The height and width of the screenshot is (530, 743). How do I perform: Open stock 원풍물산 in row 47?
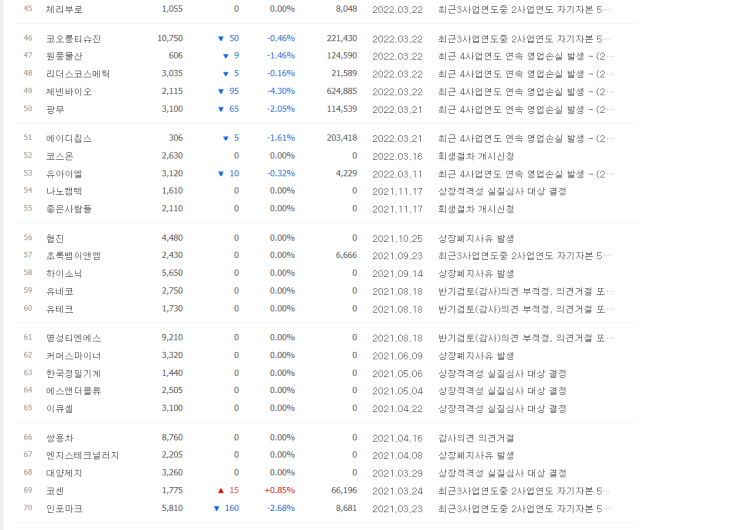click(x=64, y=56)
